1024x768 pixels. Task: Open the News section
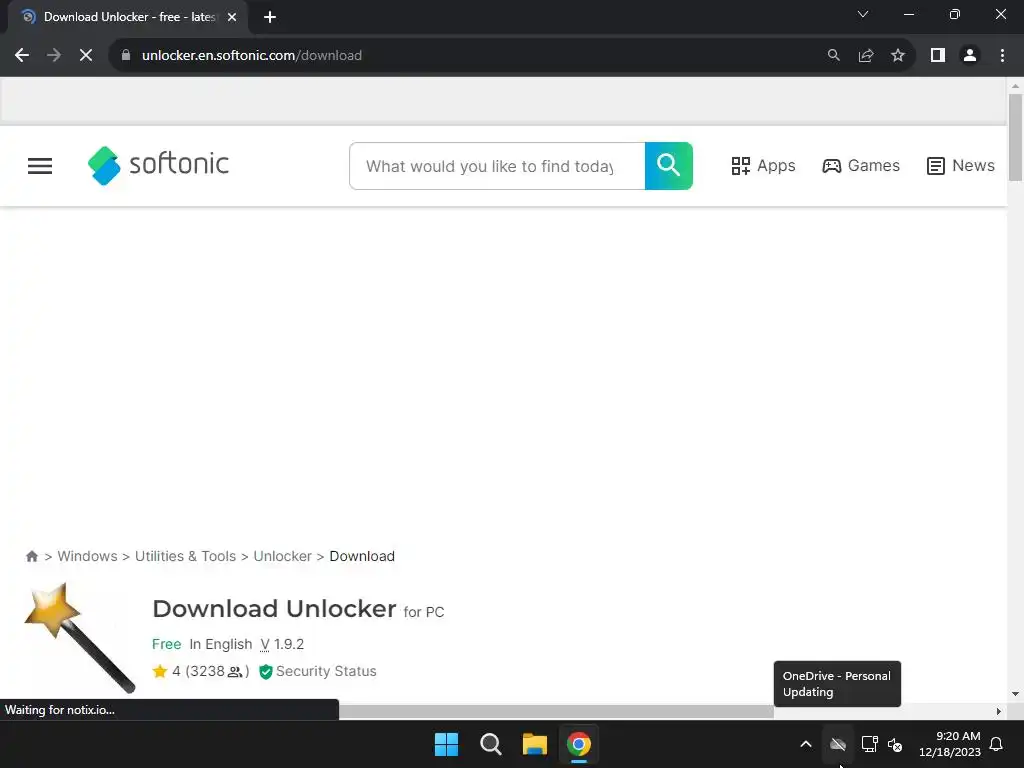coord(961,166)
